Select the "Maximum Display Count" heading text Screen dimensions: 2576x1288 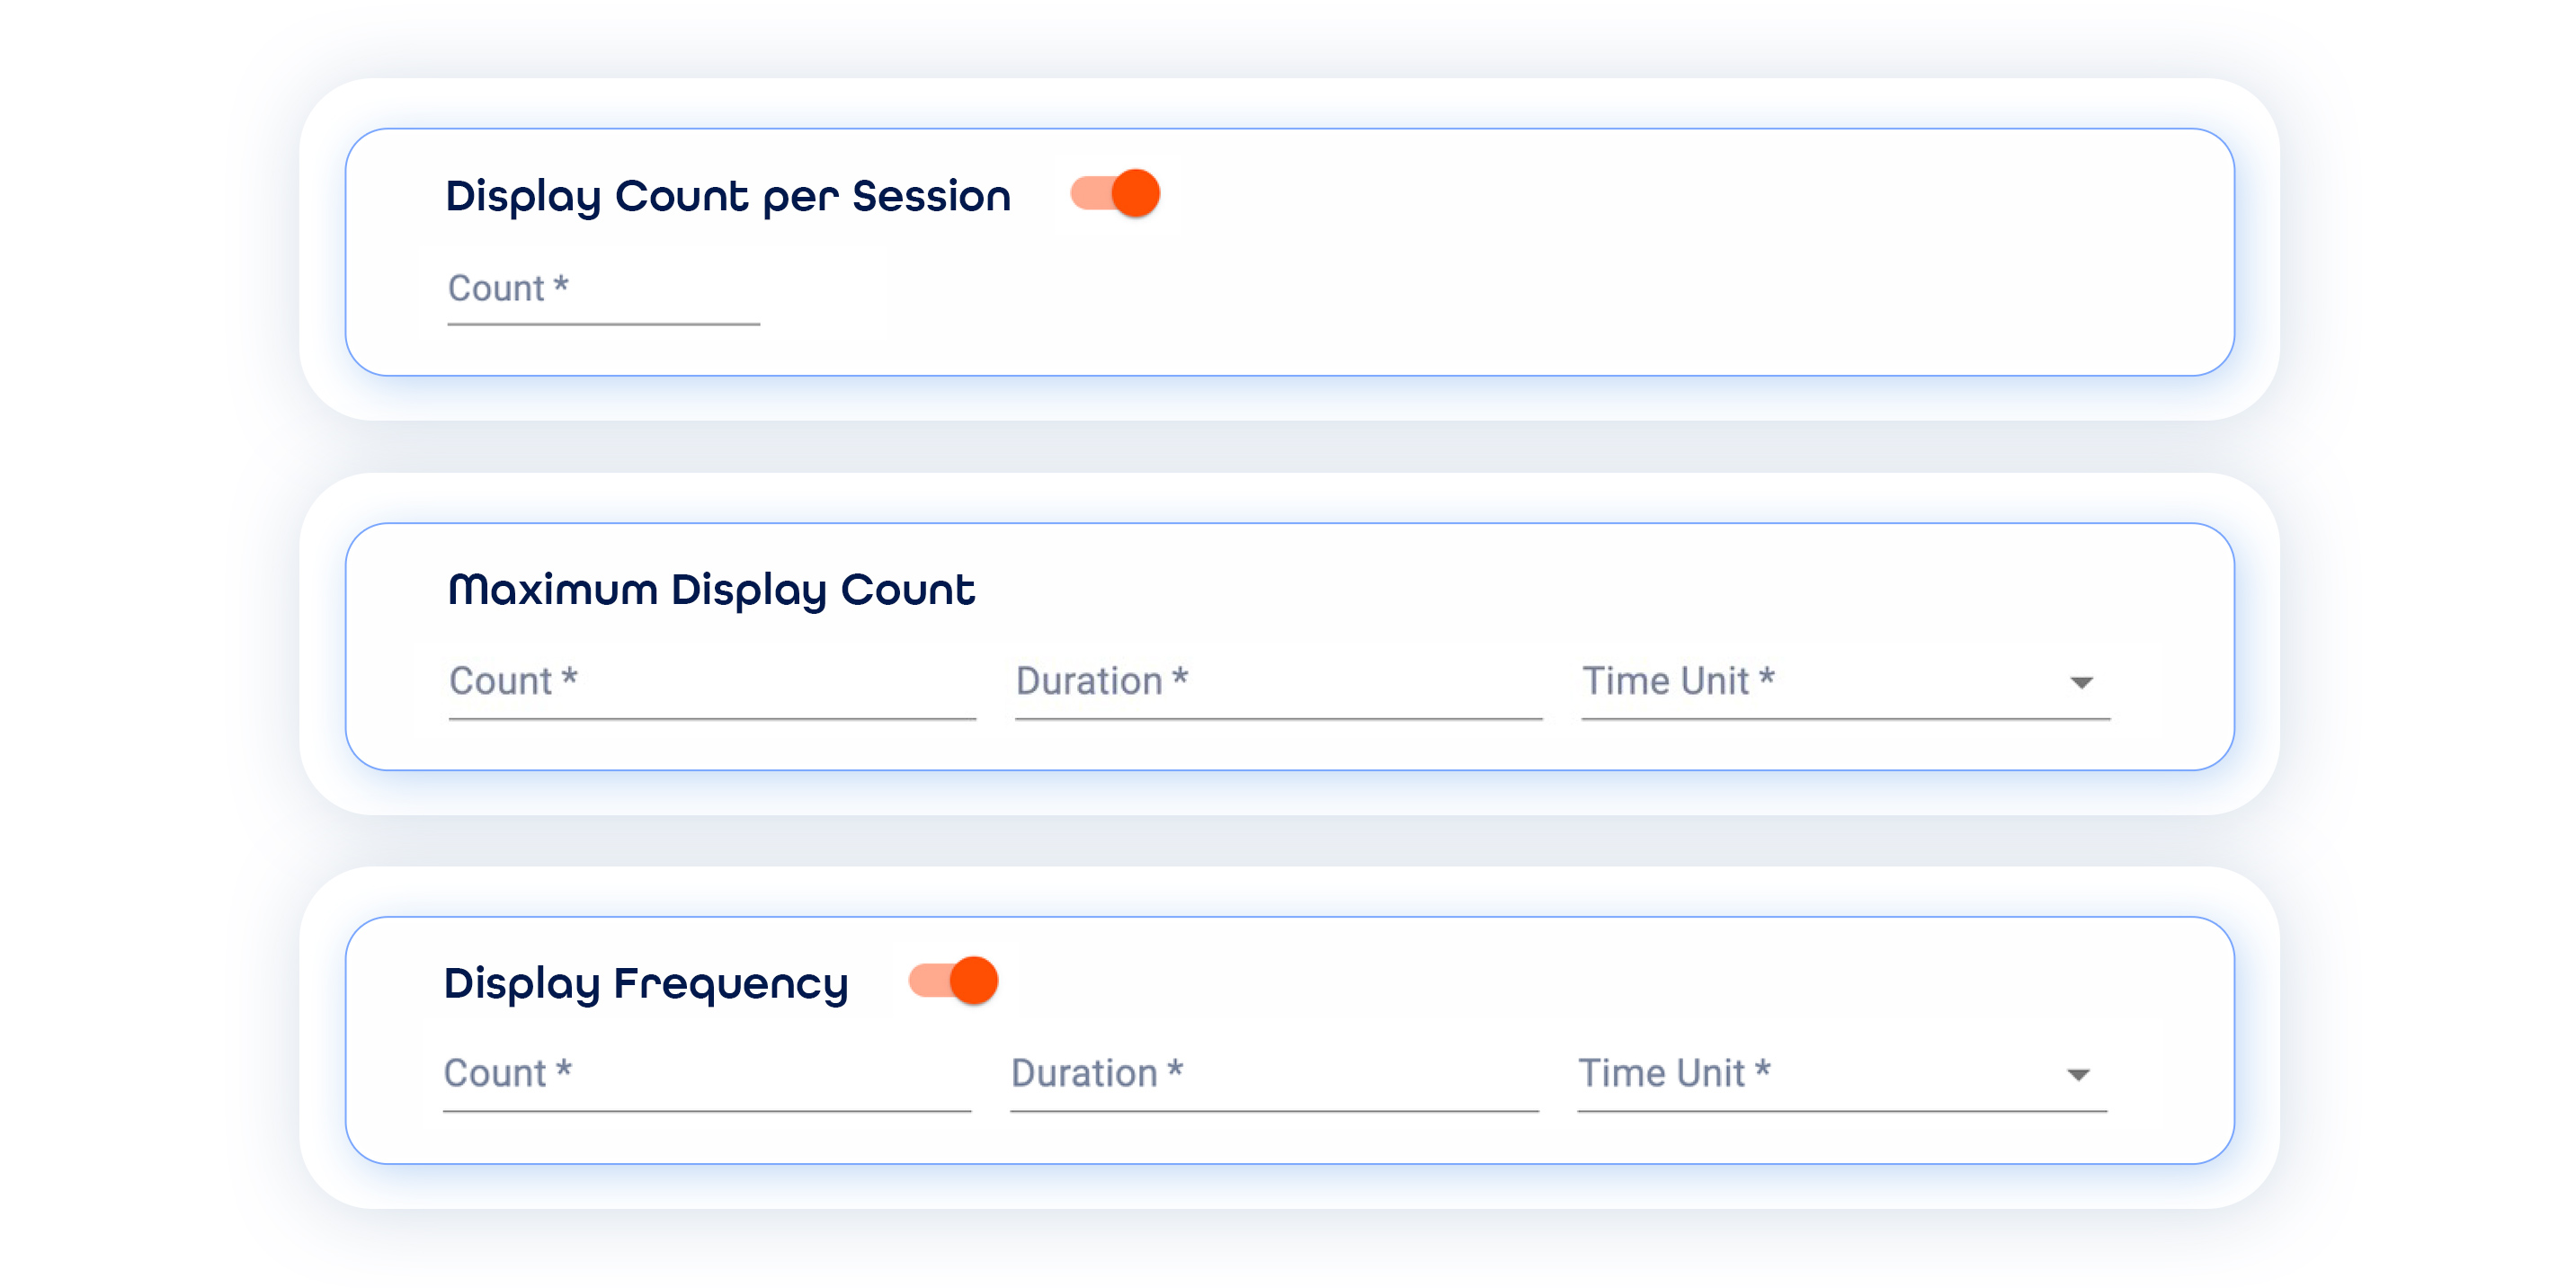pos(711,590)
